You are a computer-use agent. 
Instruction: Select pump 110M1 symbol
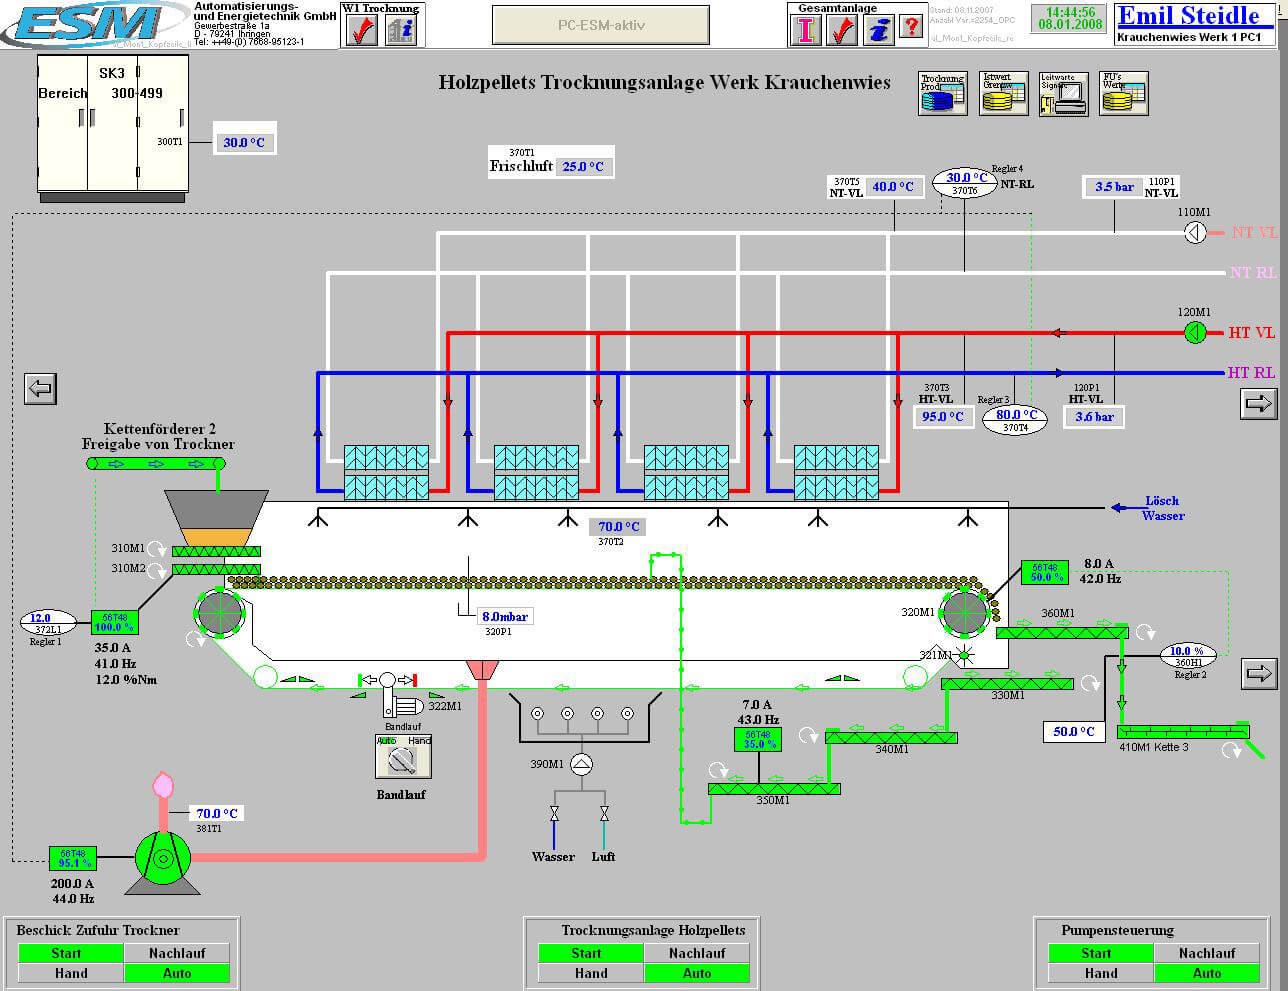click(1195, 232)
